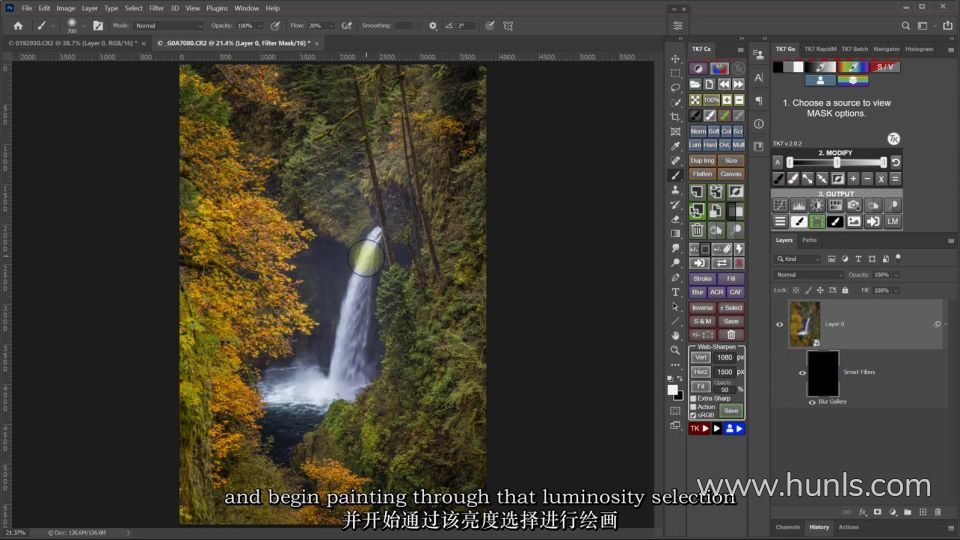
Task: Click the Dup Img button
Action: point(702,160)
